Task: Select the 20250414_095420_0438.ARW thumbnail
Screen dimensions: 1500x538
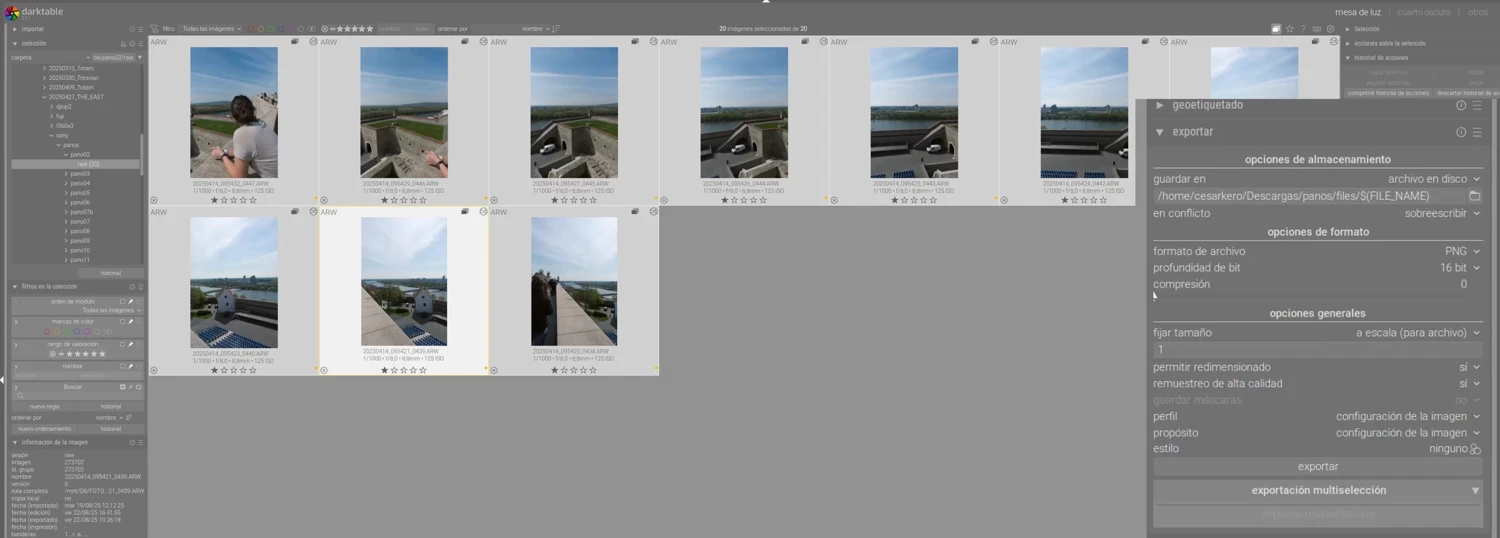Action: (574, 282)
